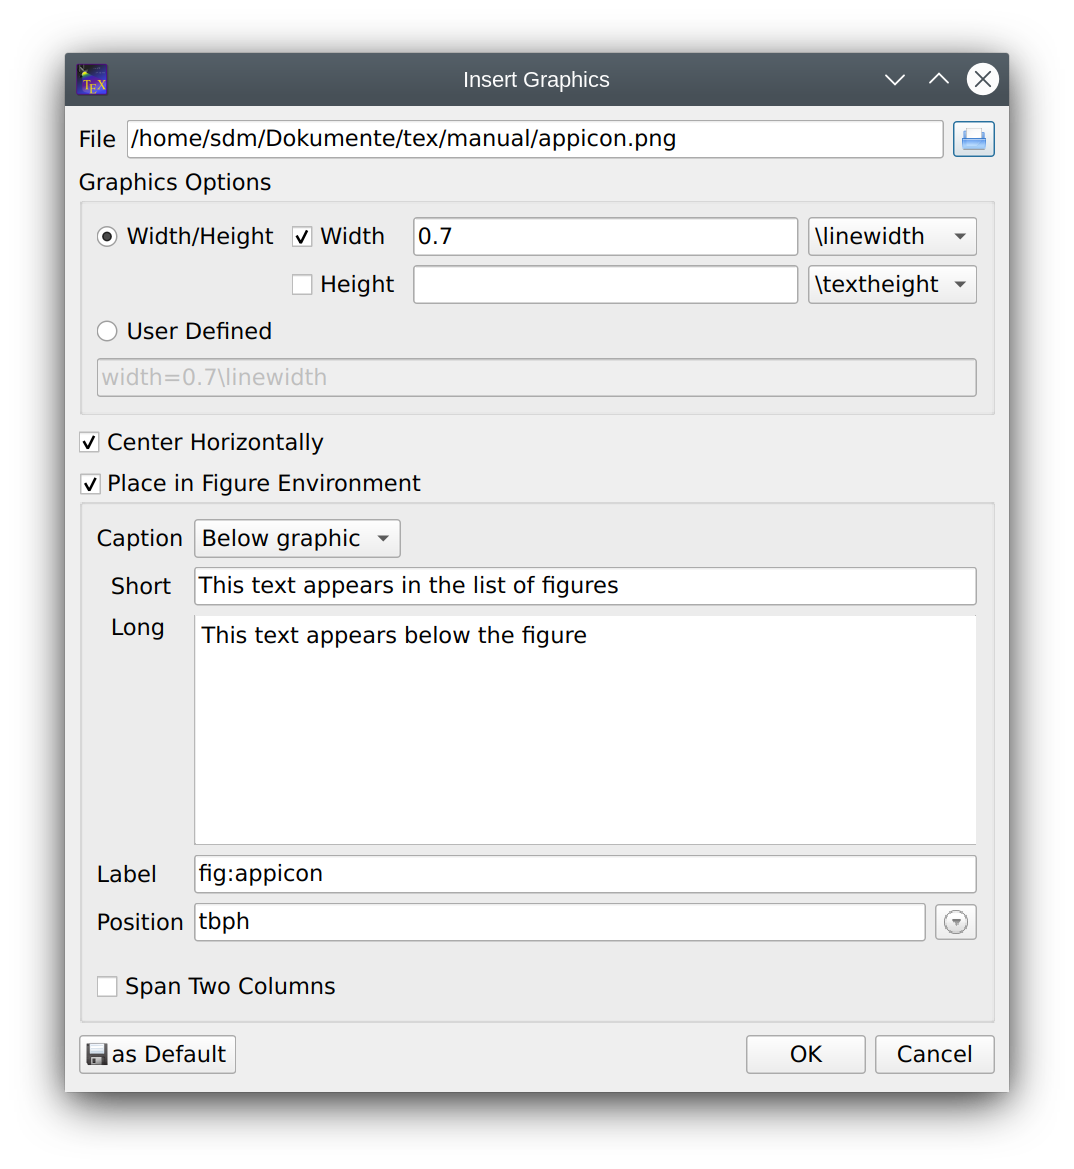Click the position picker arrow icon
The width and height of the screenshot is (1074, 1169).
[x=955, y=922]
